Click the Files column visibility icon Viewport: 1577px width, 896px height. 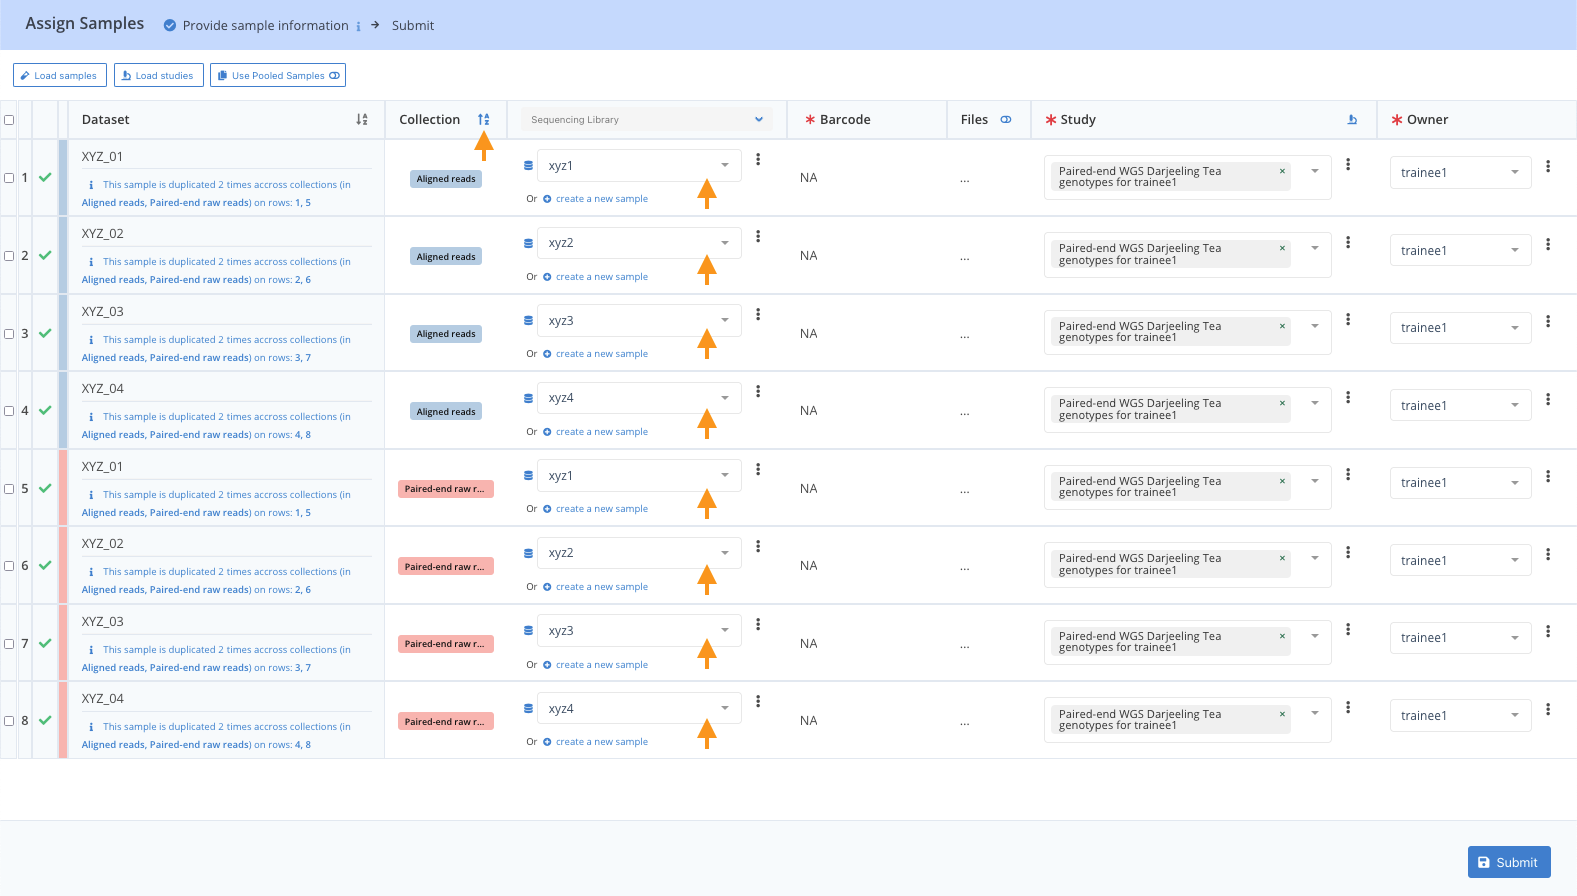tap(1006, 120)
